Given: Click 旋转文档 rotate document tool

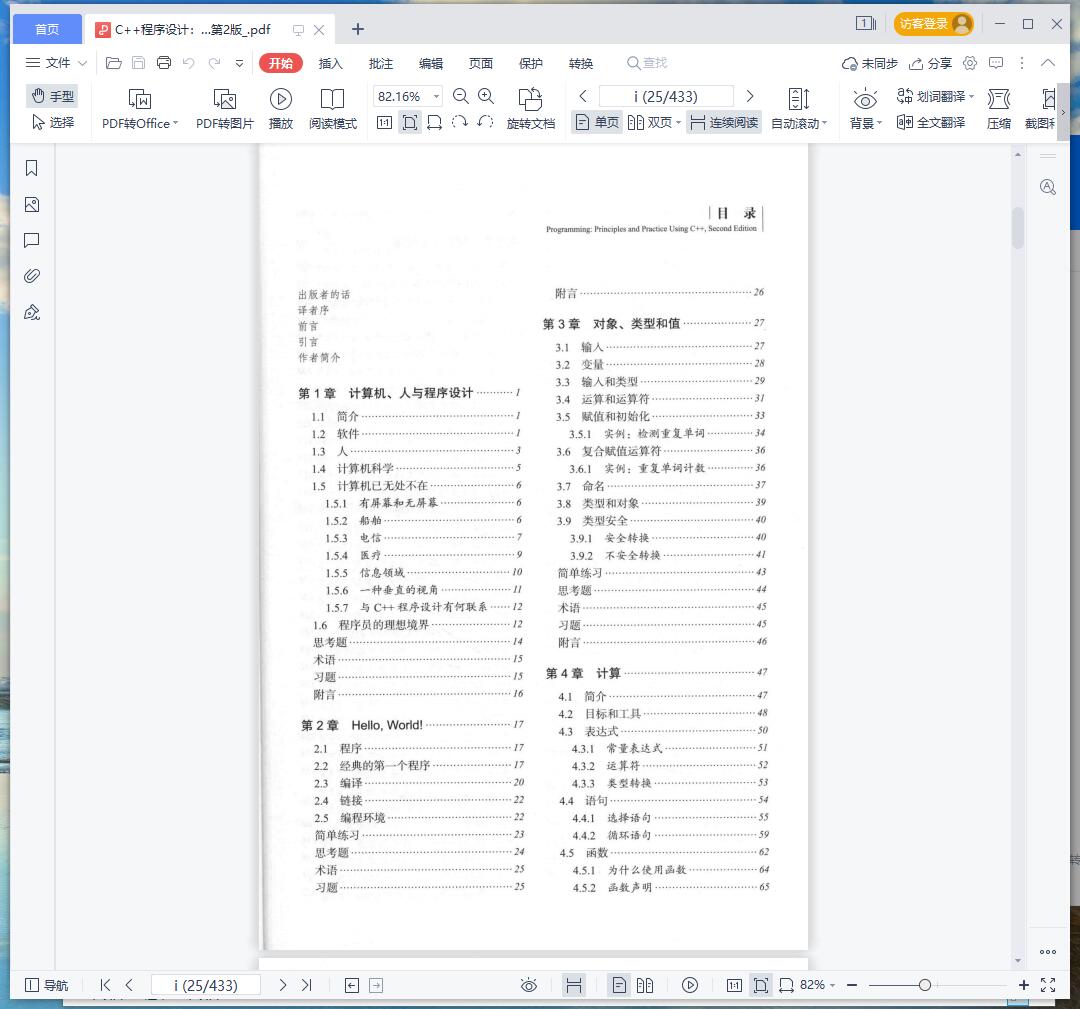Looking at the screenshot, I should pyautogui.click(x=530, y=109).
